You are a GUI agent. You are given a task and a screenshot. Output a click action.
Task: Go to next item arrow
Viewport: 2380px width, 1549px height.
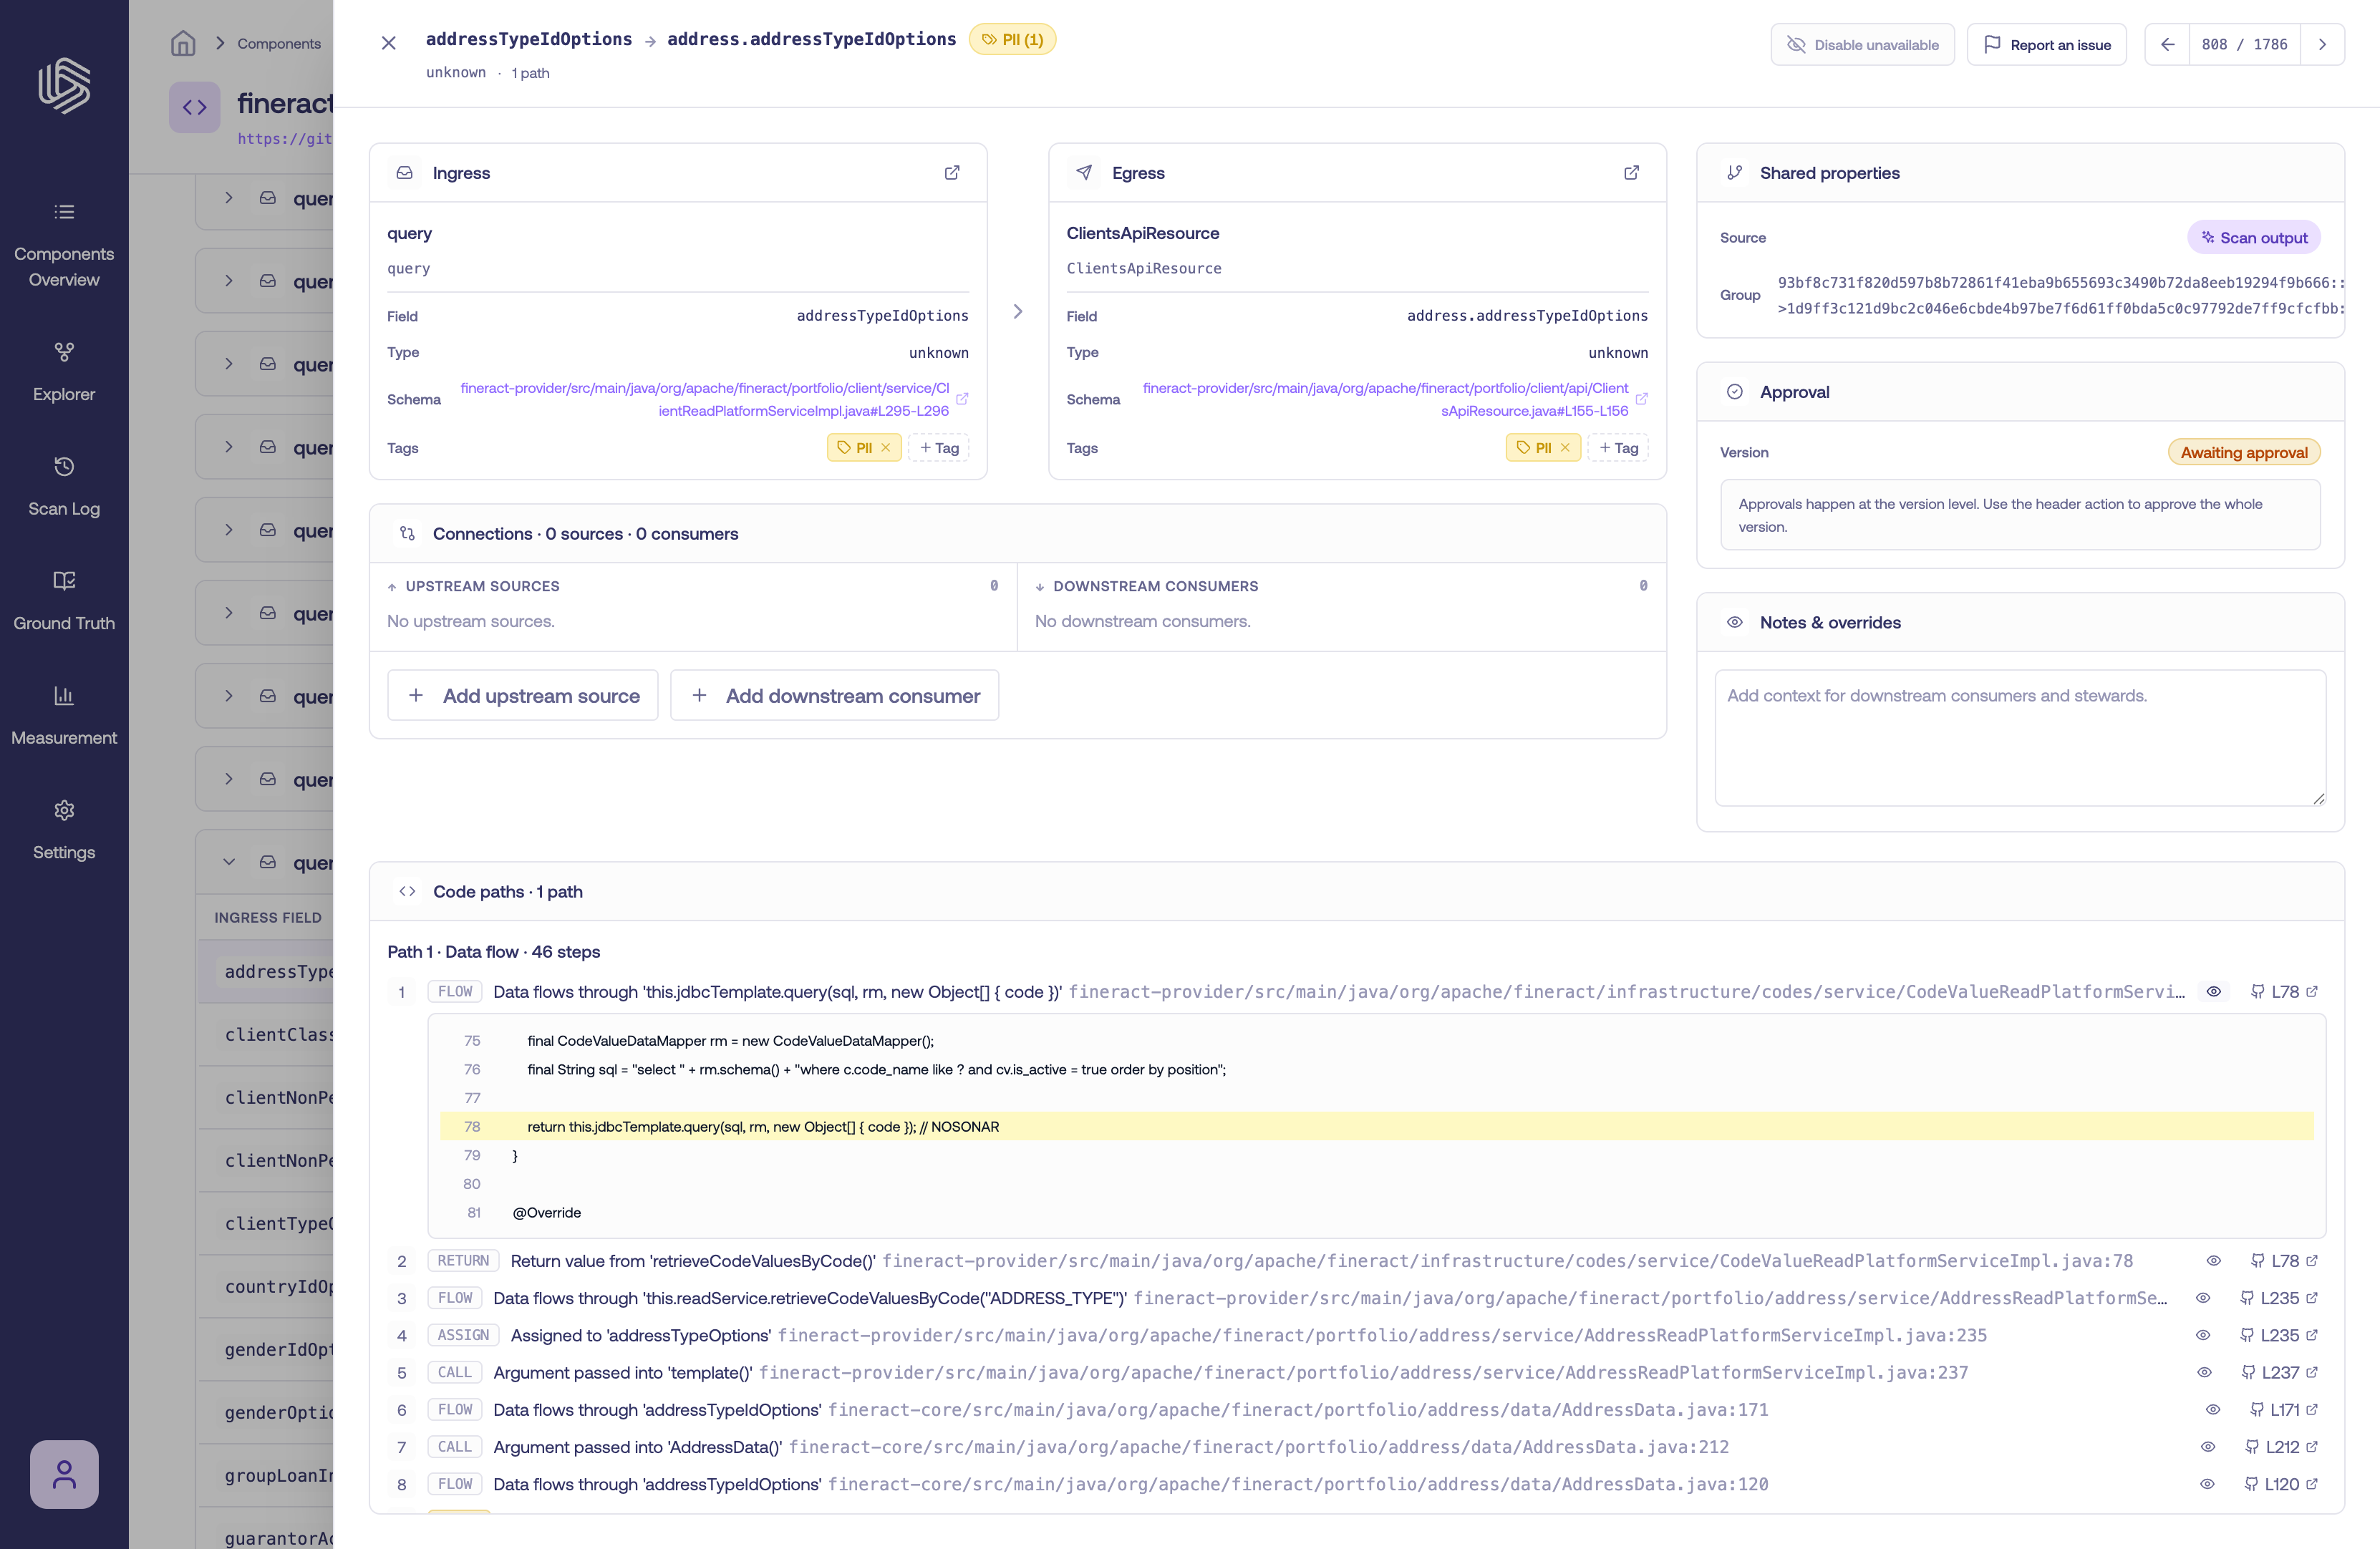pyautogui.click(x=2322, y=44)
